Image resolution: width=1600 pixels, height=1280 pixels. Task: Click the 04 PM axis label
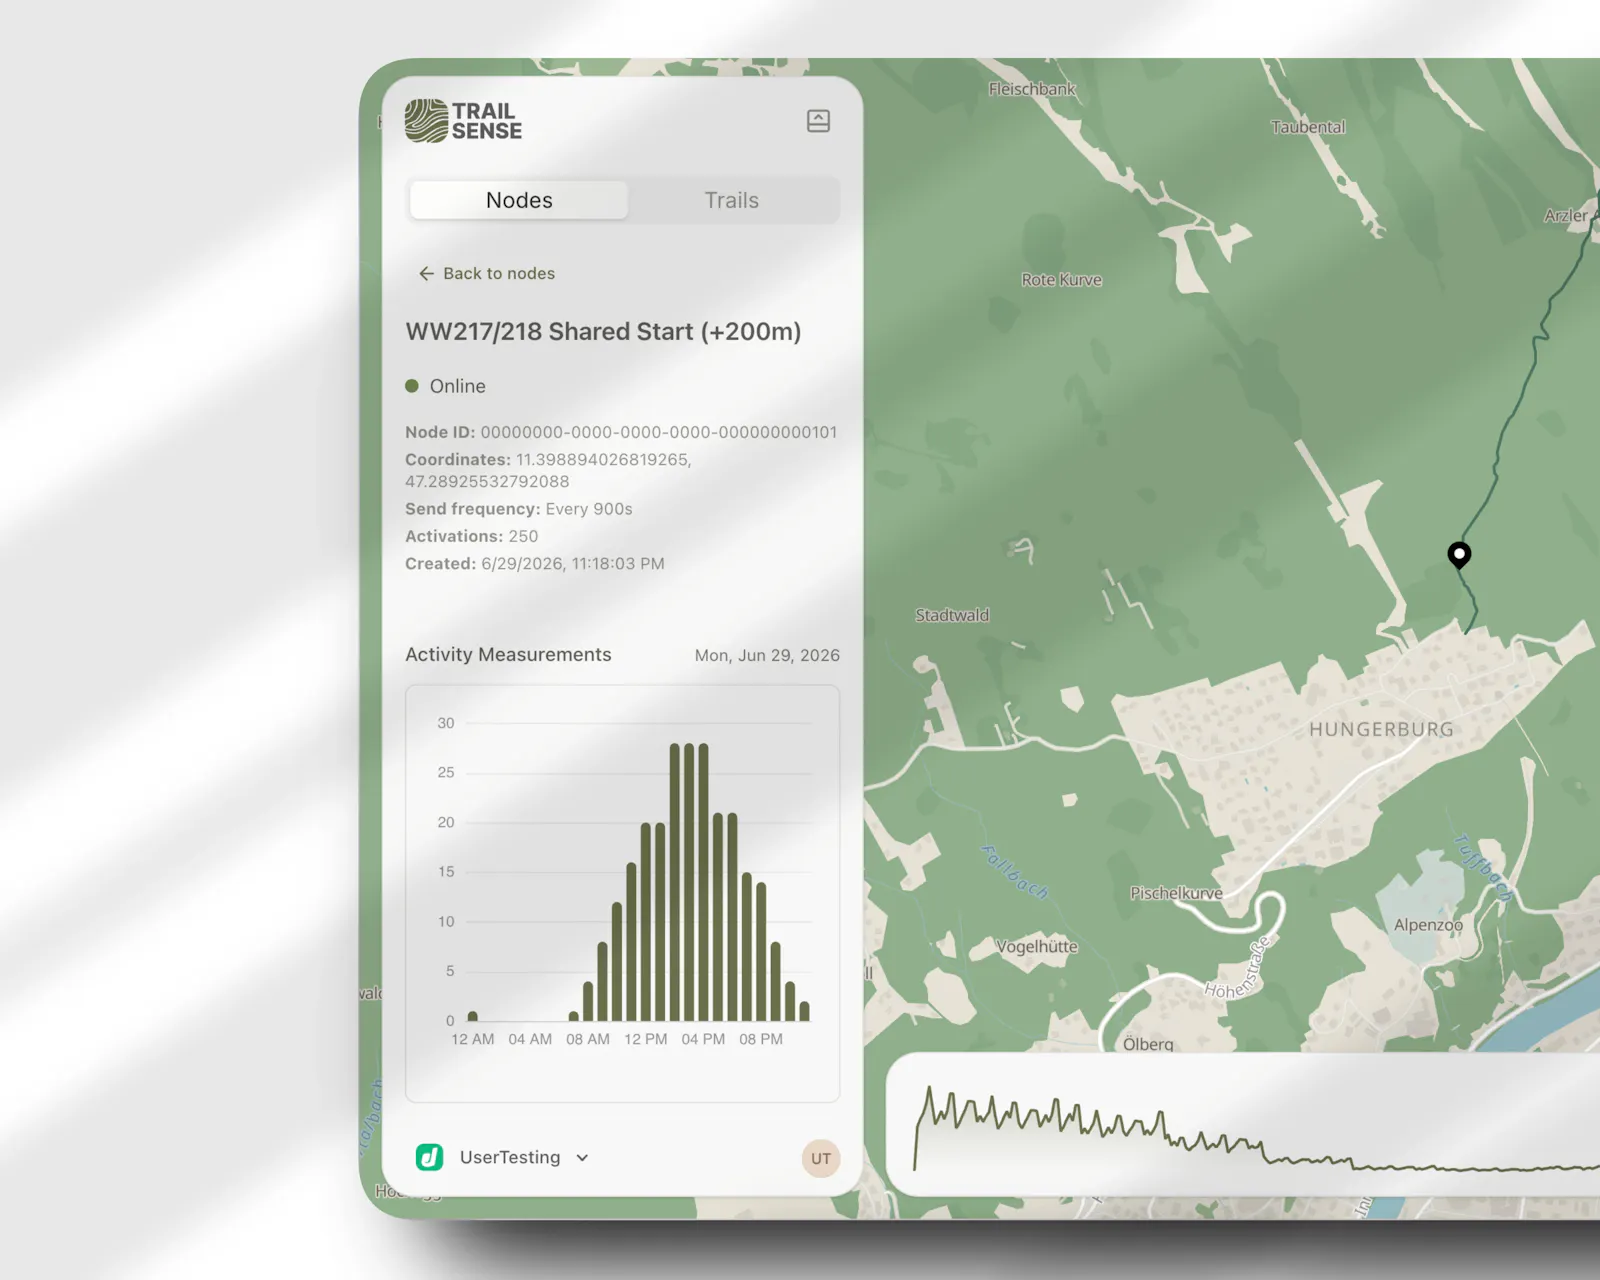[x=703, y=1039]
